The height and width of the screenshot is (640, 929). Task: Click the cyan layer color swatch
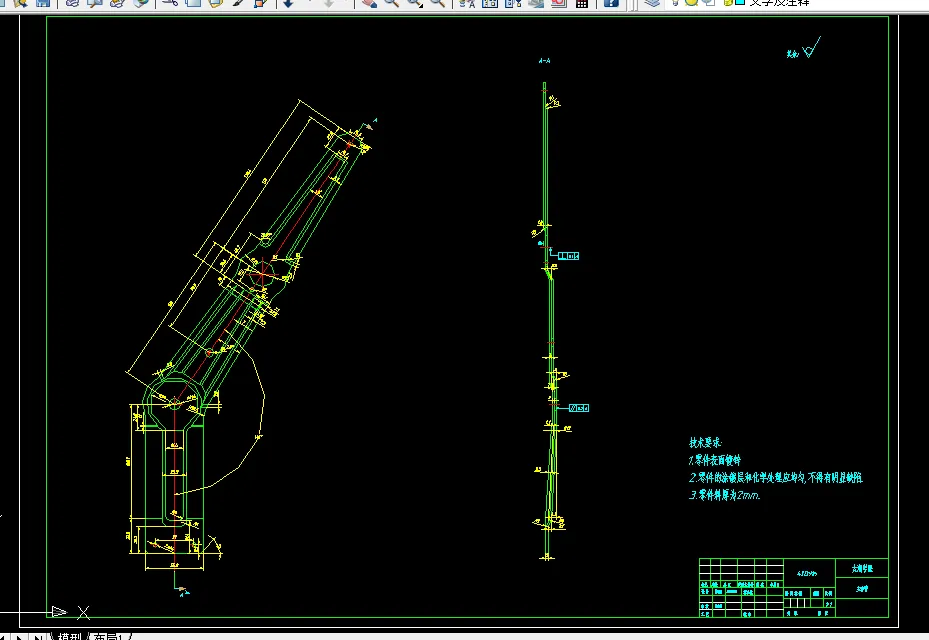(x=740, y=2)
